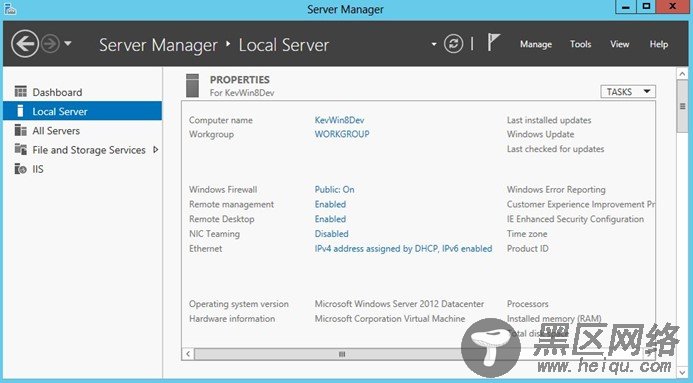The image size is (693, 383).
Task: Click the Local Server icon
Action: [x=20, y=111]
